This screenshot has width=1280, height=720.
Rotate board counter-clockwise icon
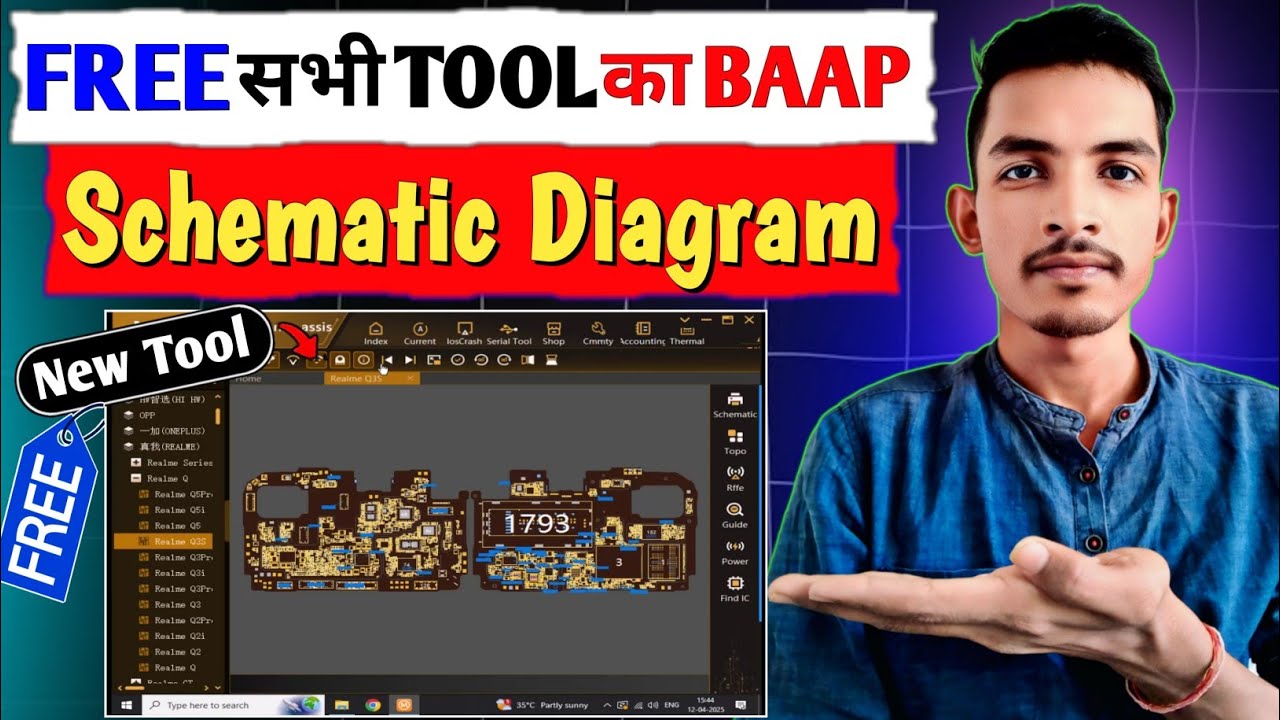tap(481, 360)
